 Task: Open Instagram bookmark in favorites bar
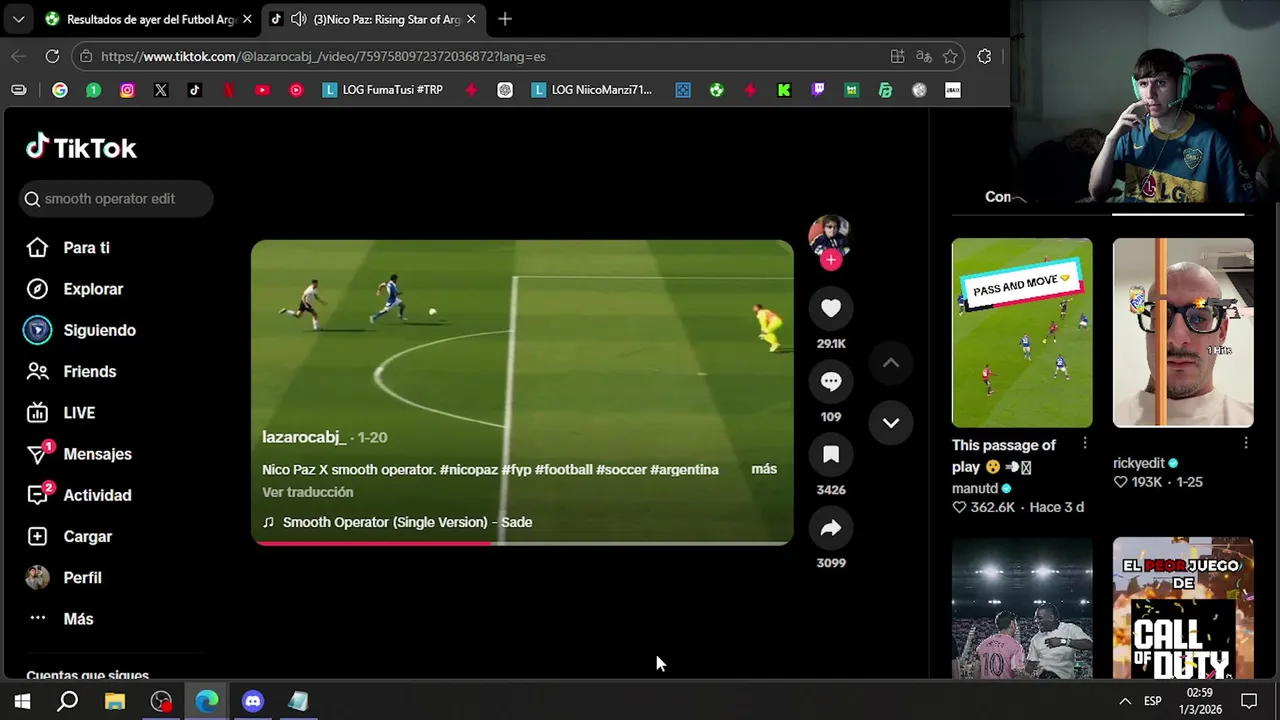click(x=127, y=90)
